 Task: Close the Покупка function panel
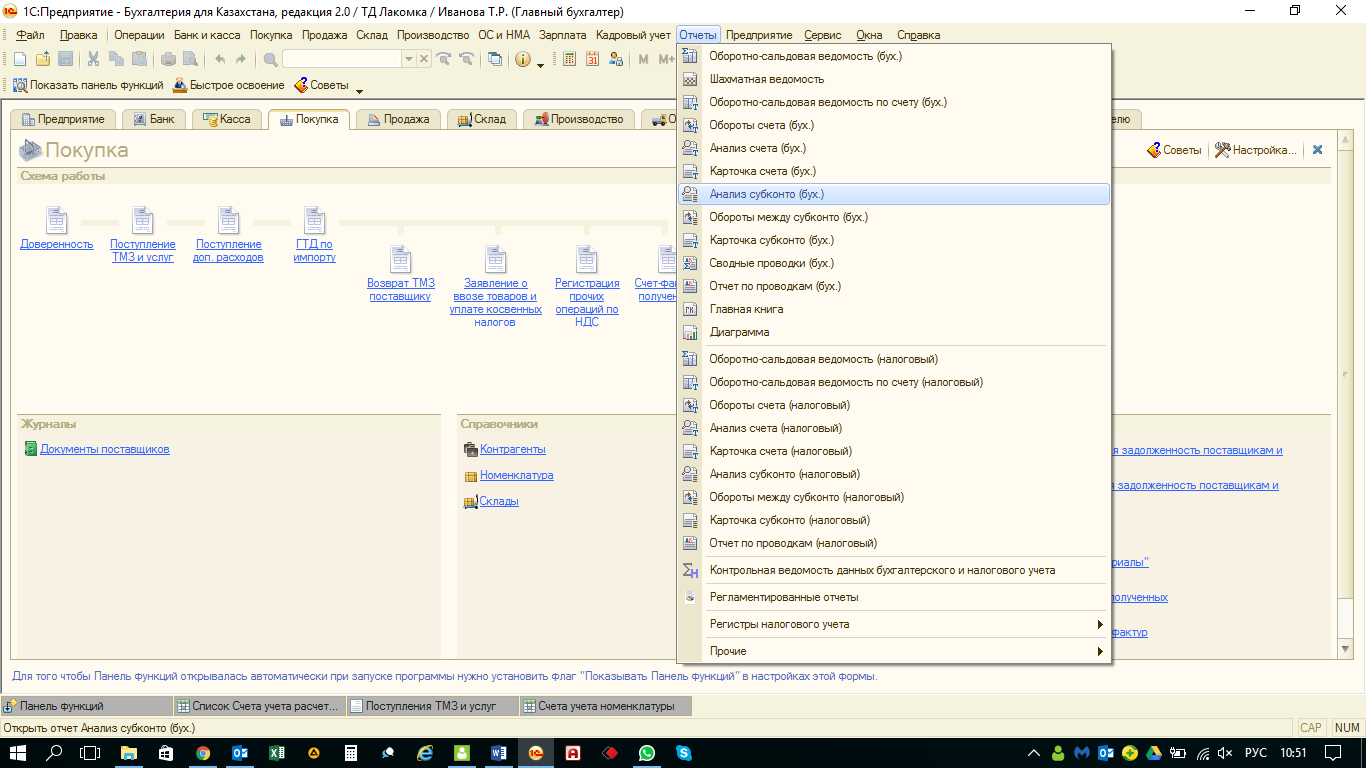(x=1318, y=150)
